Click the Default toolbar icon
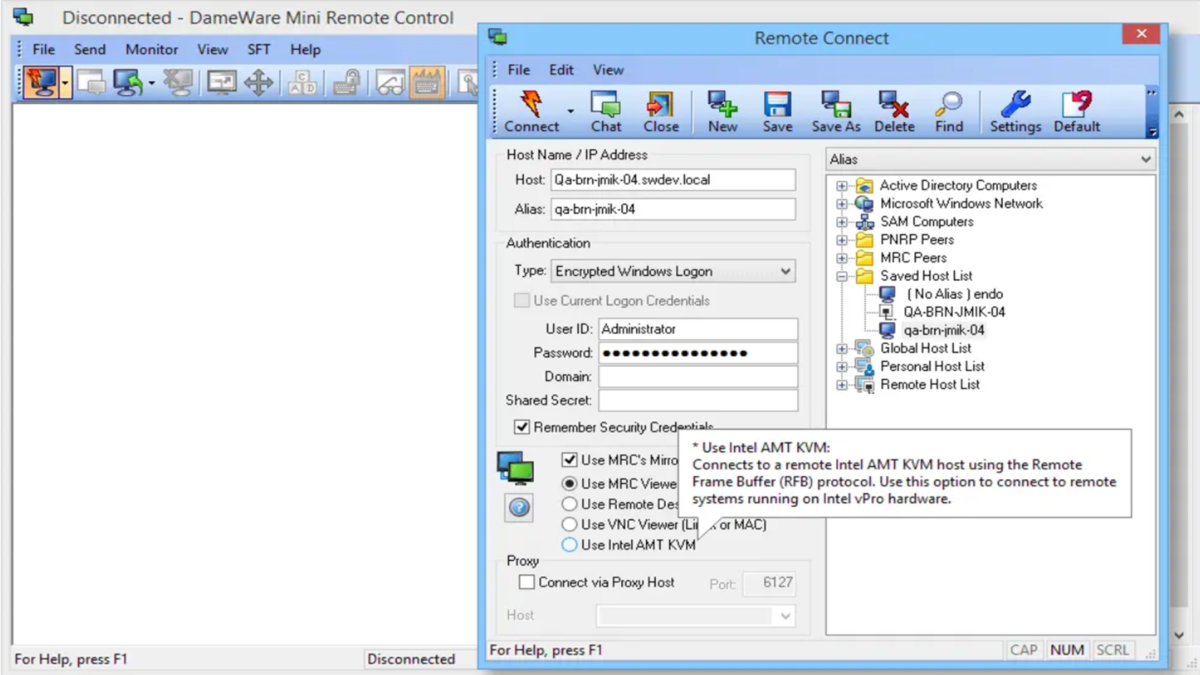Viewport: 1200px width, 675px height. (x=1077, y=111)
